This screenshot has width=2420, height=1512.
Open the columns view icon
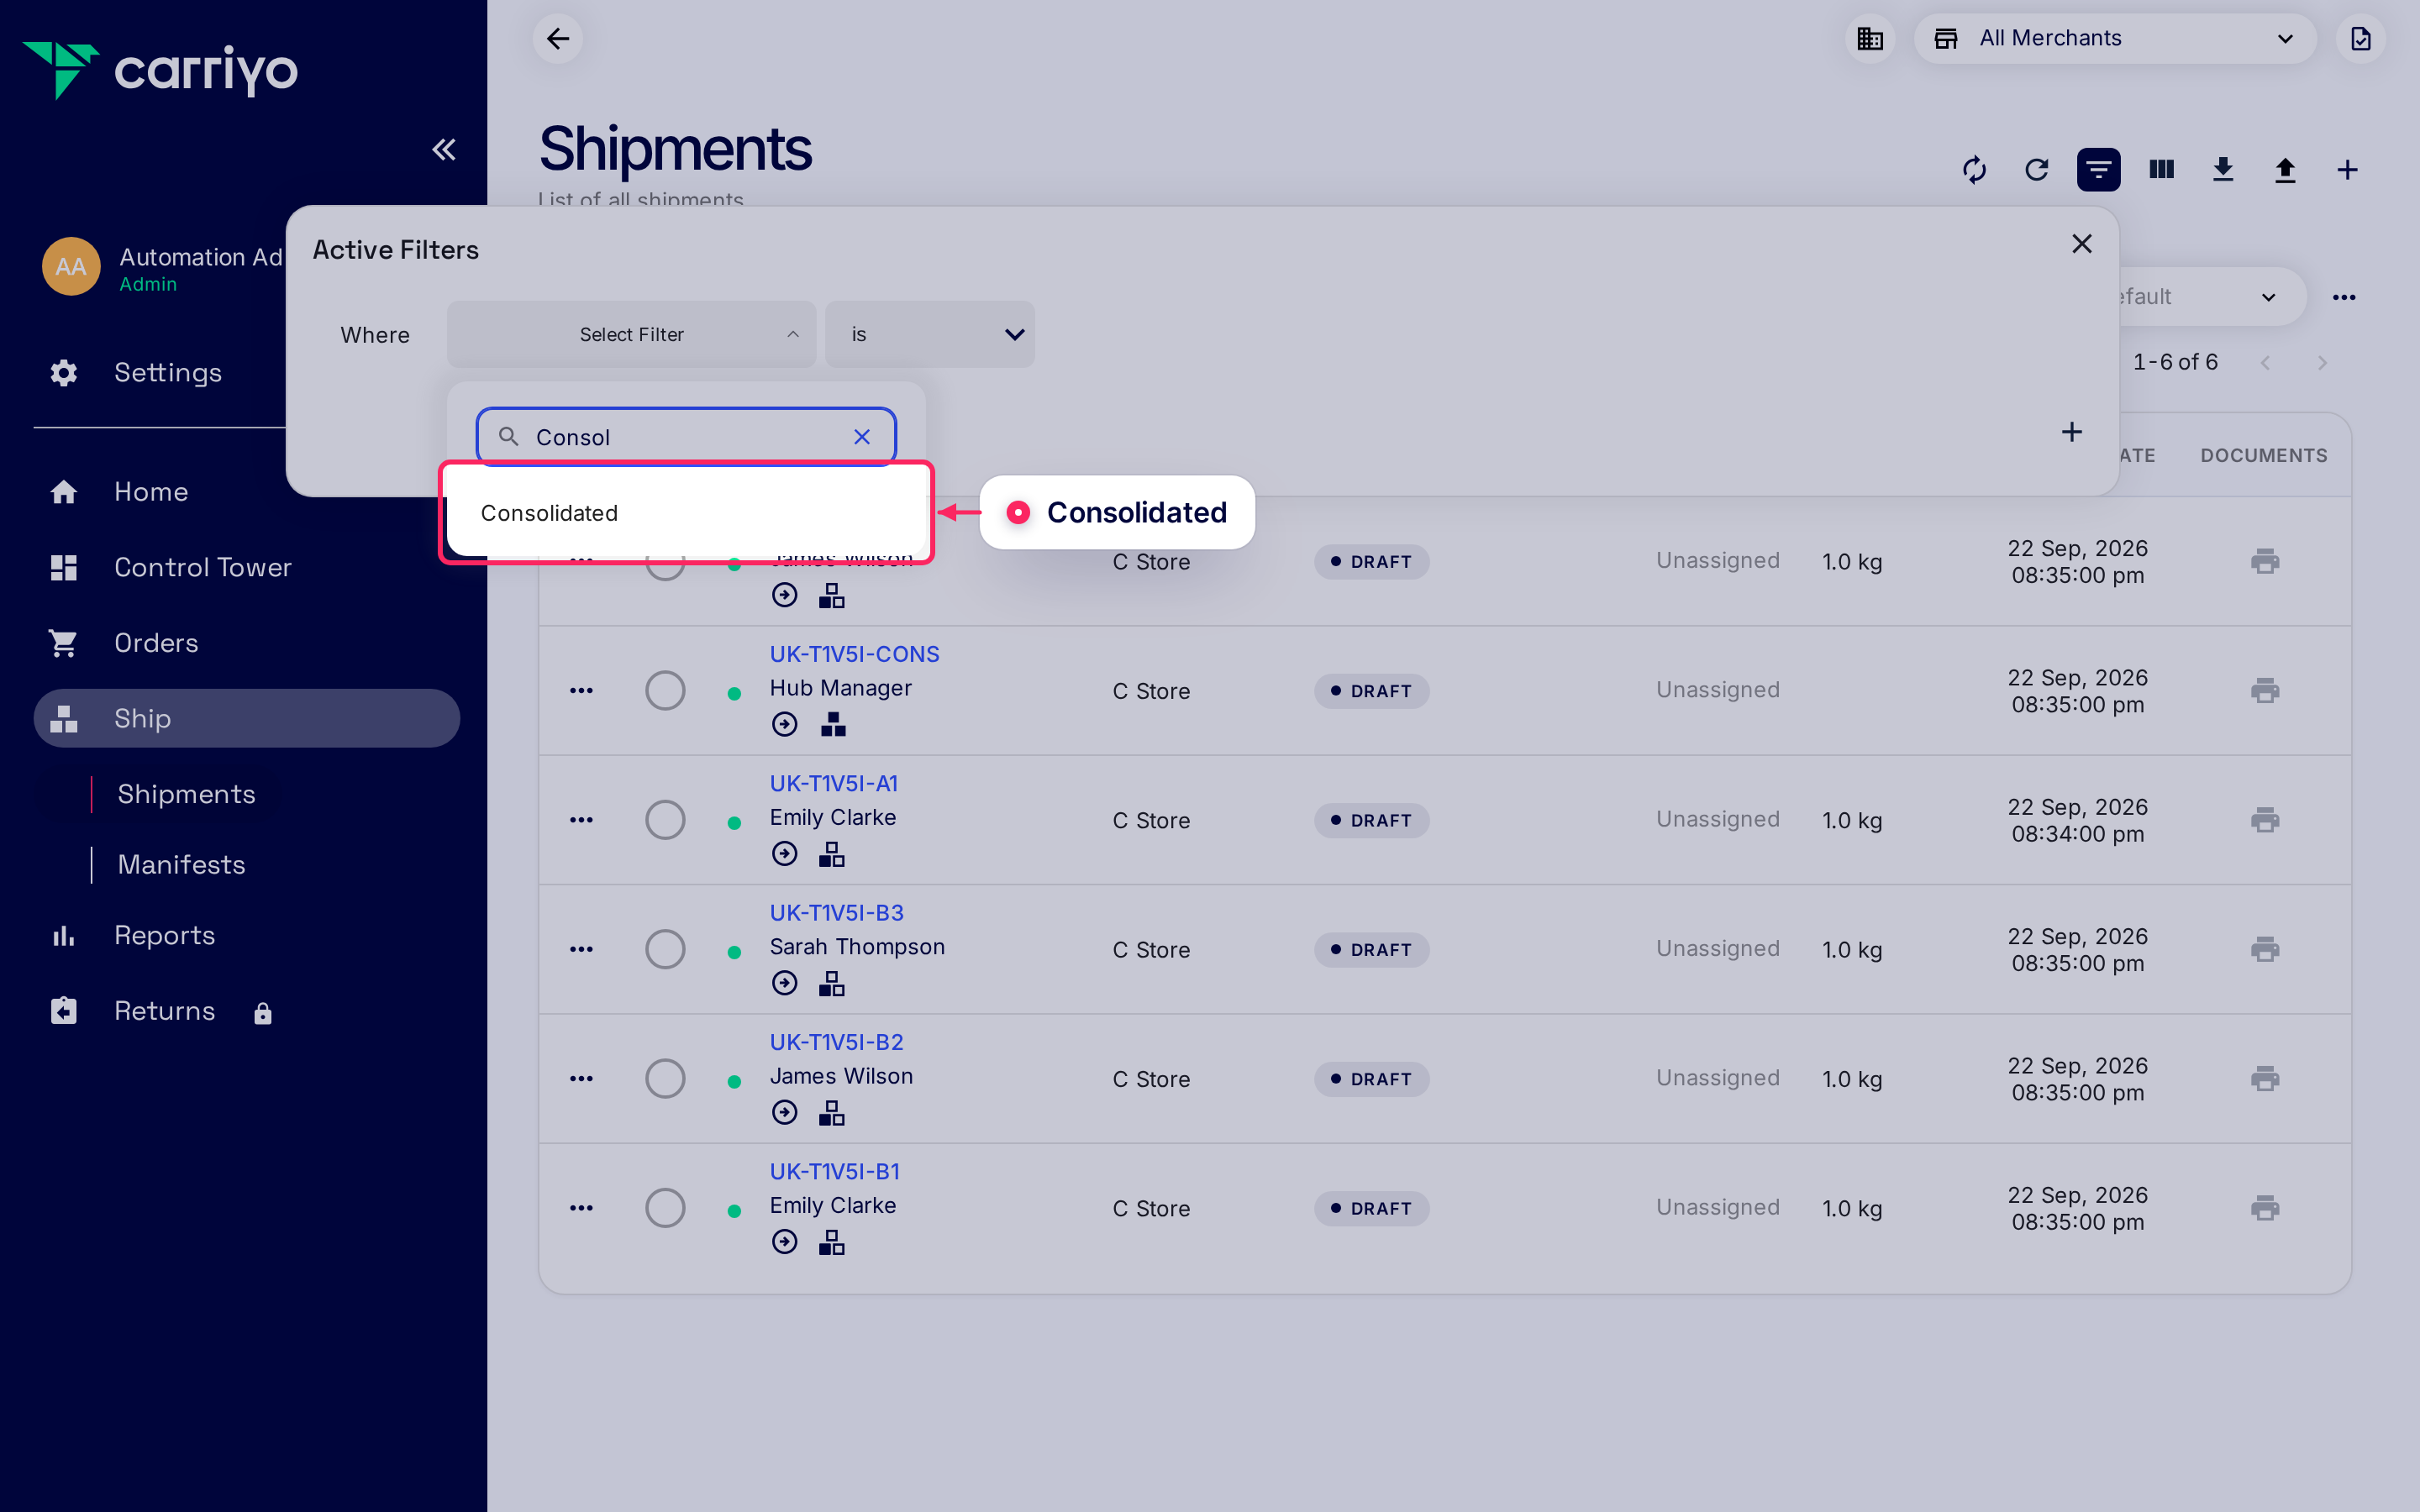[x=2162, y=170]
